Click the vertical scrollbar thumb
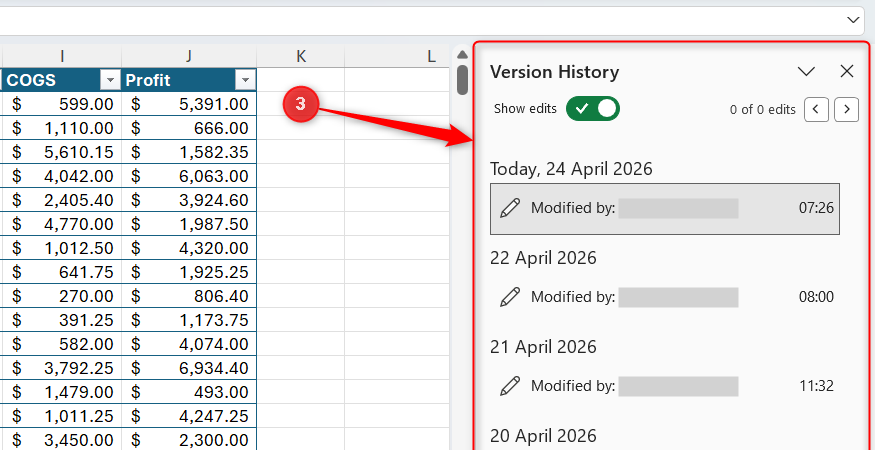Viewport: 875px width, 450px height. point(462,80)
